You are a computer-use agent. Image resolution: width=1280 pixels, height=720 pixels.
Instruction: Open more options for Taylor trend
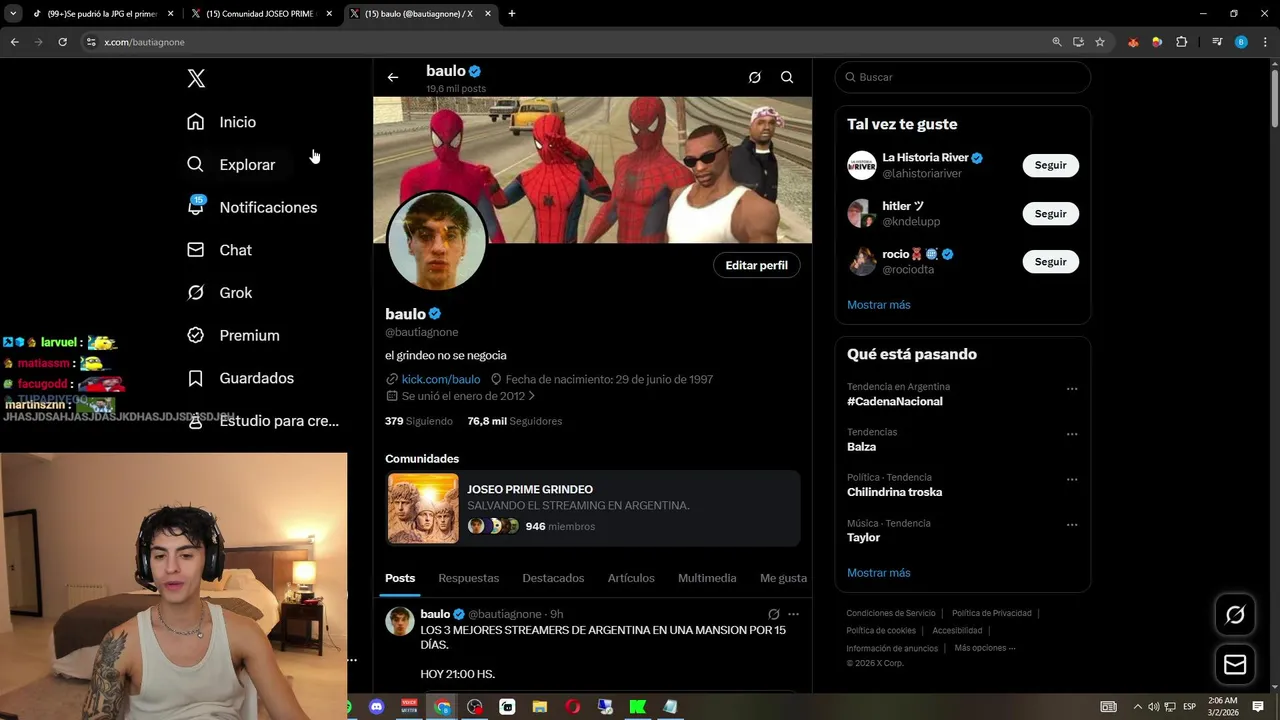tap(1072, 525)
